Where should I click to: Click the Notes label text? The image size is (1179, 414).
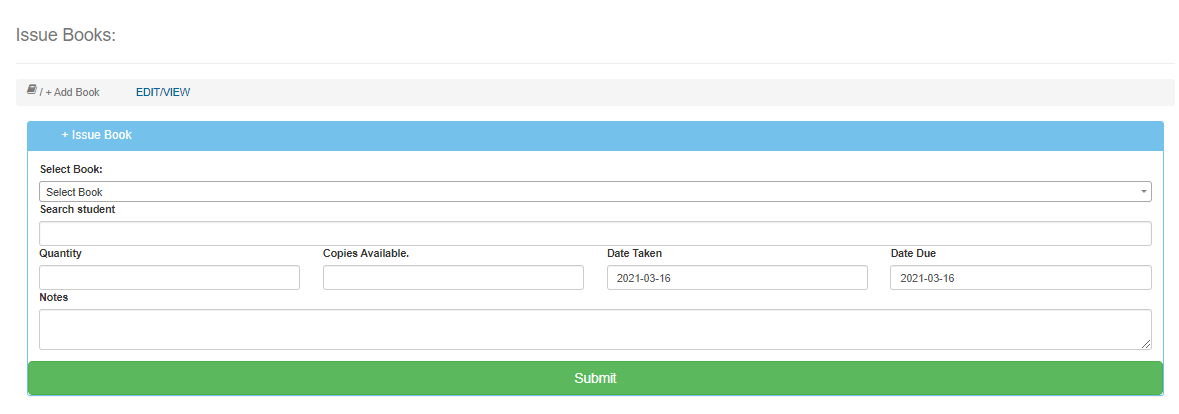[x=54, y=298]
